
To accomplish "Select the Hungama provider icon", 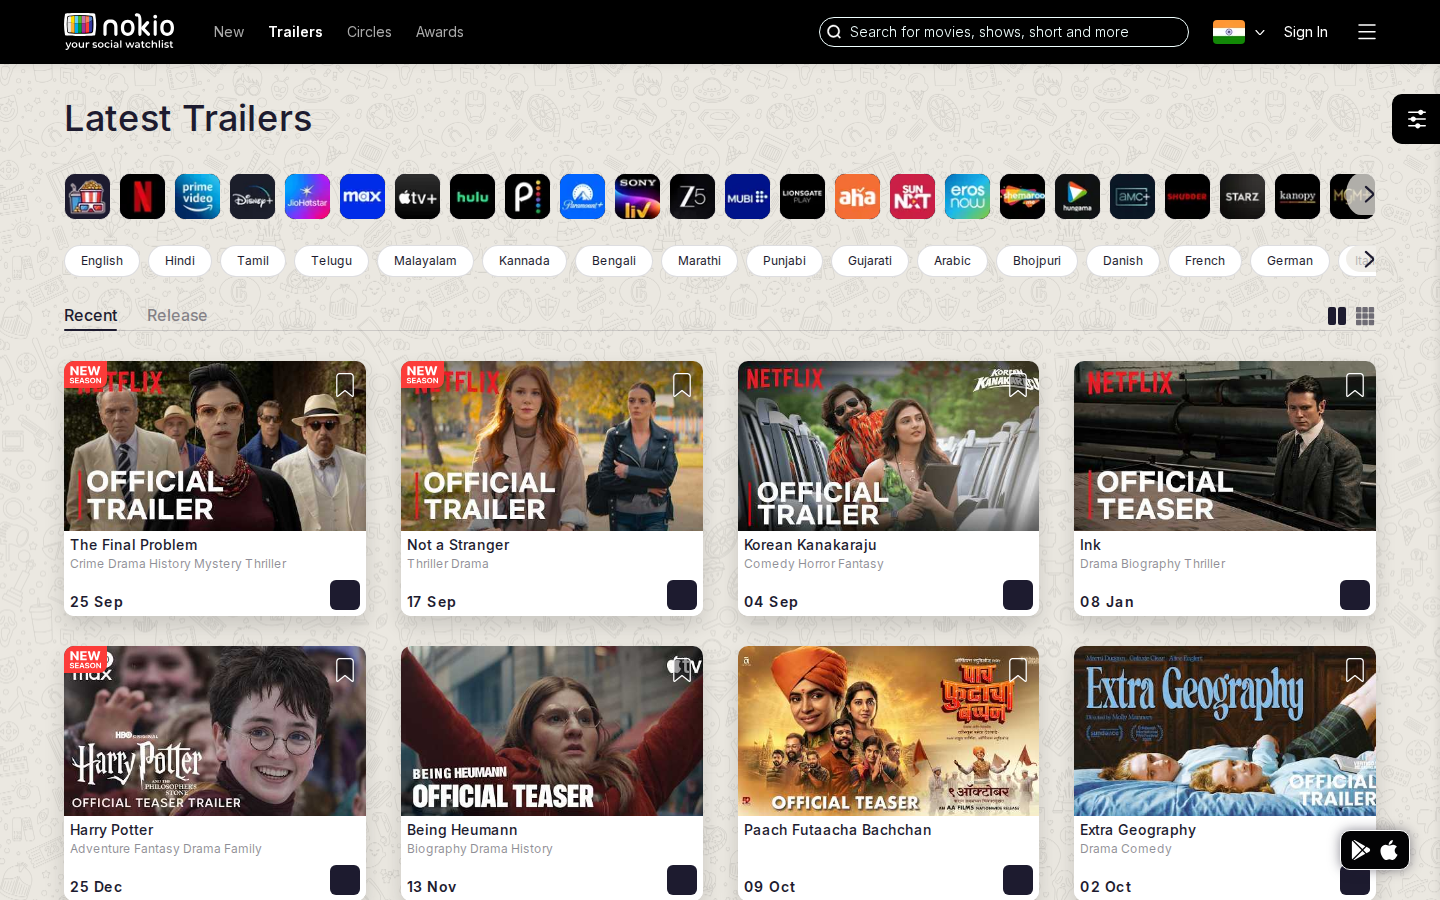I will click(1077, 197).
